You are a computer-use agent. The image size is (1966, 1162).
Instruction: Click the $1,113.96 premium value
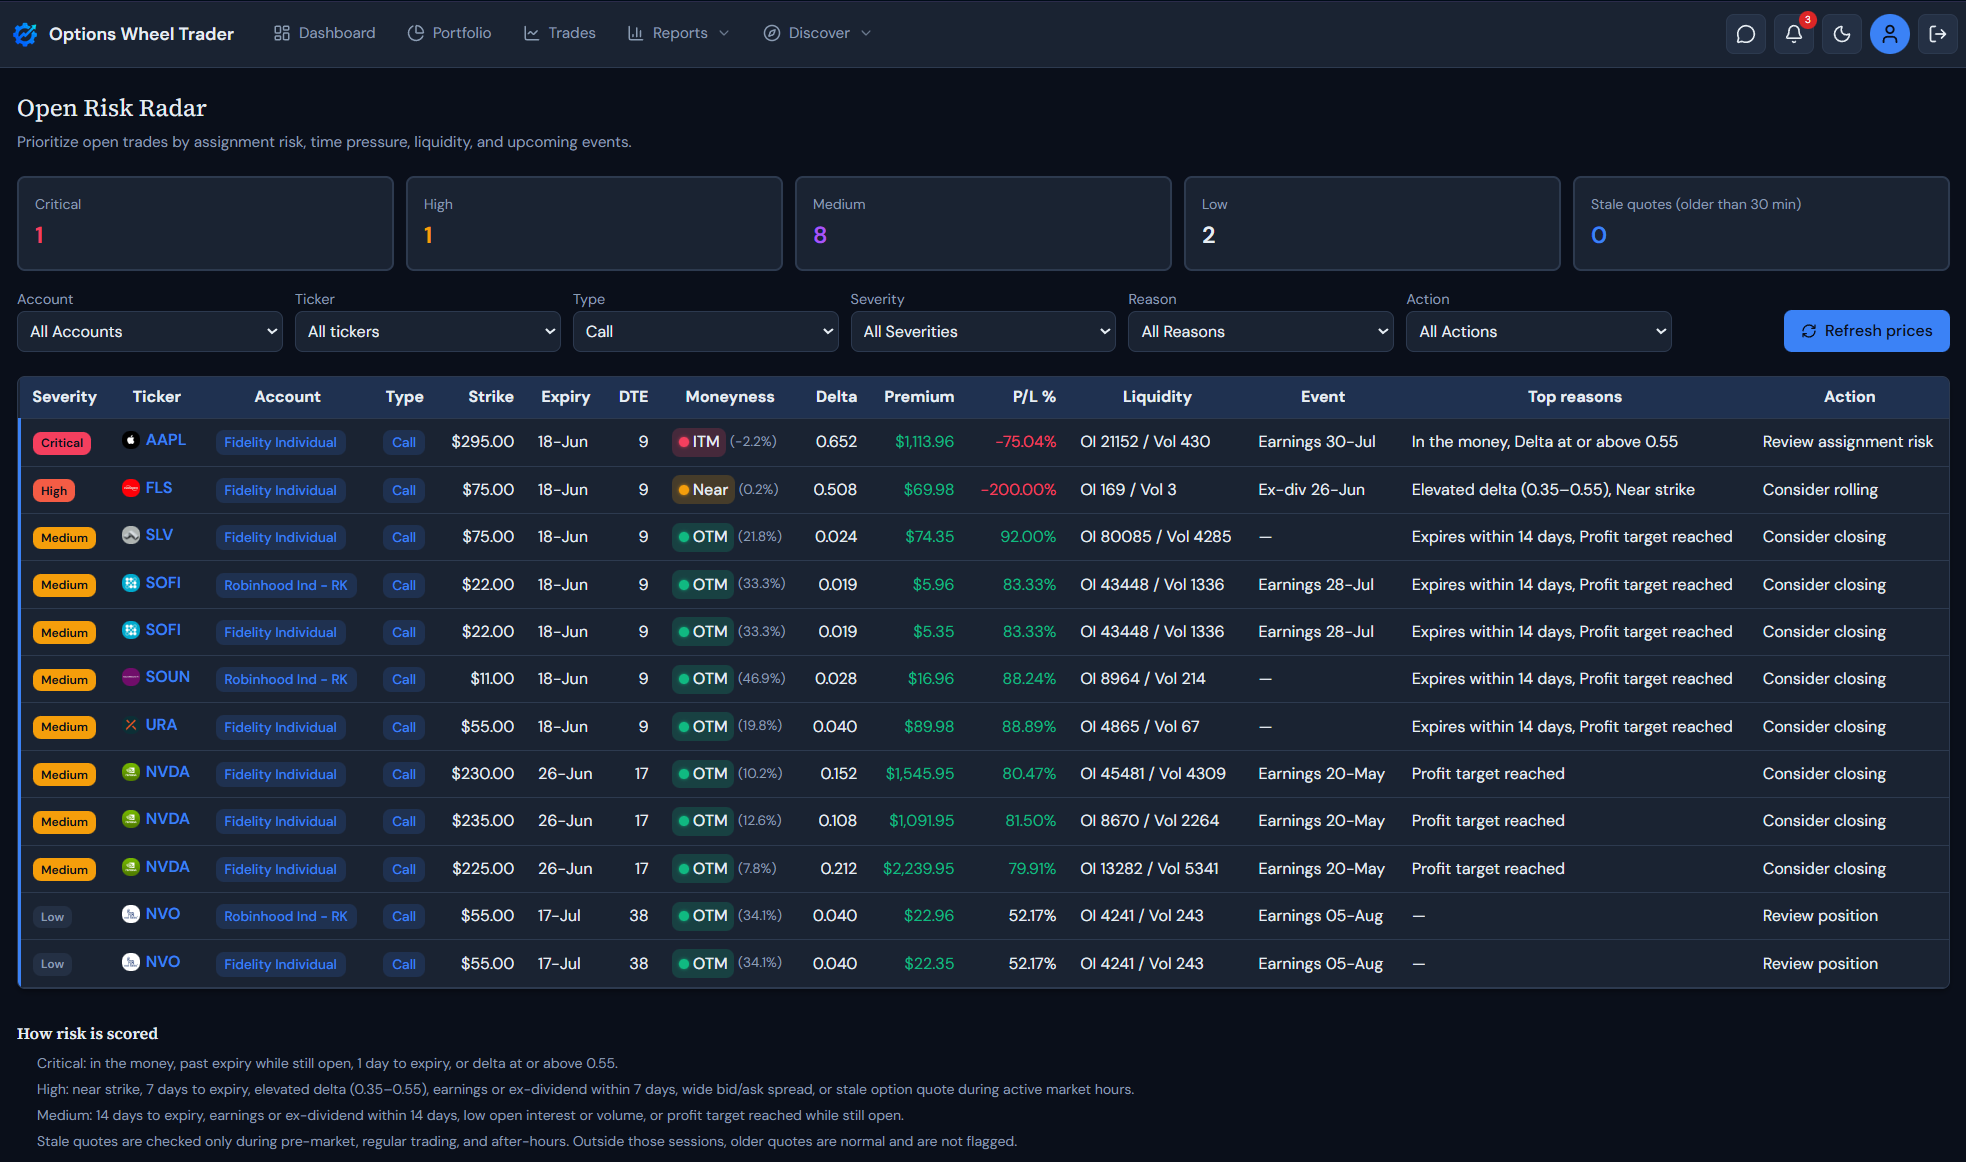[x=925, y=442]
